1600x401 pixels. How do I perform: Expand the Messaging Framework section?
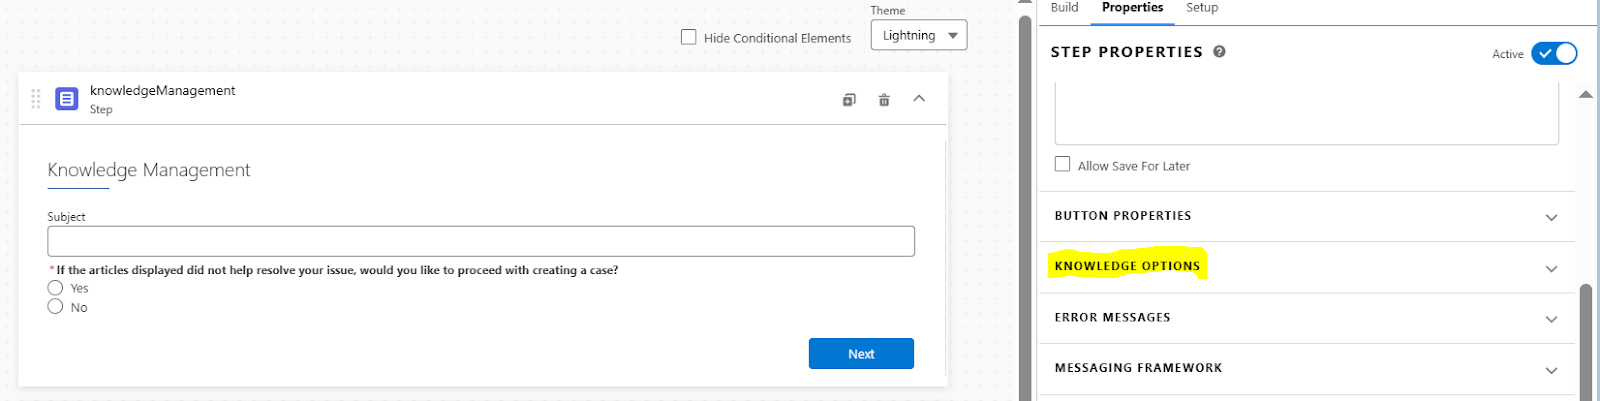1551,370
